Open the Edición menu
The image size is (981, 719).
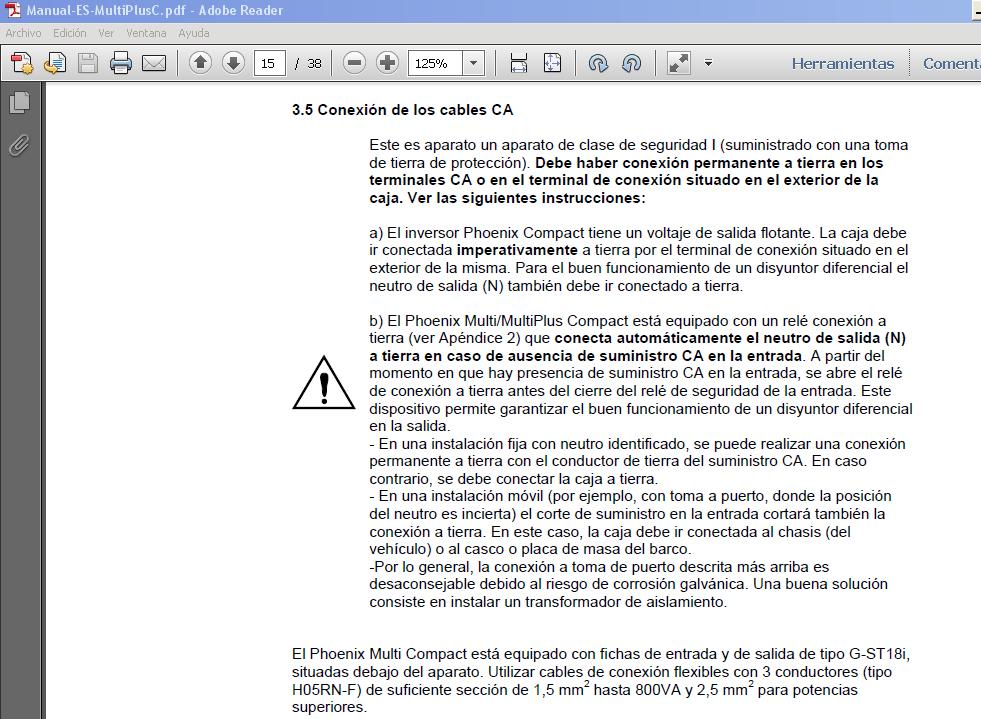[x=69, y=33]
